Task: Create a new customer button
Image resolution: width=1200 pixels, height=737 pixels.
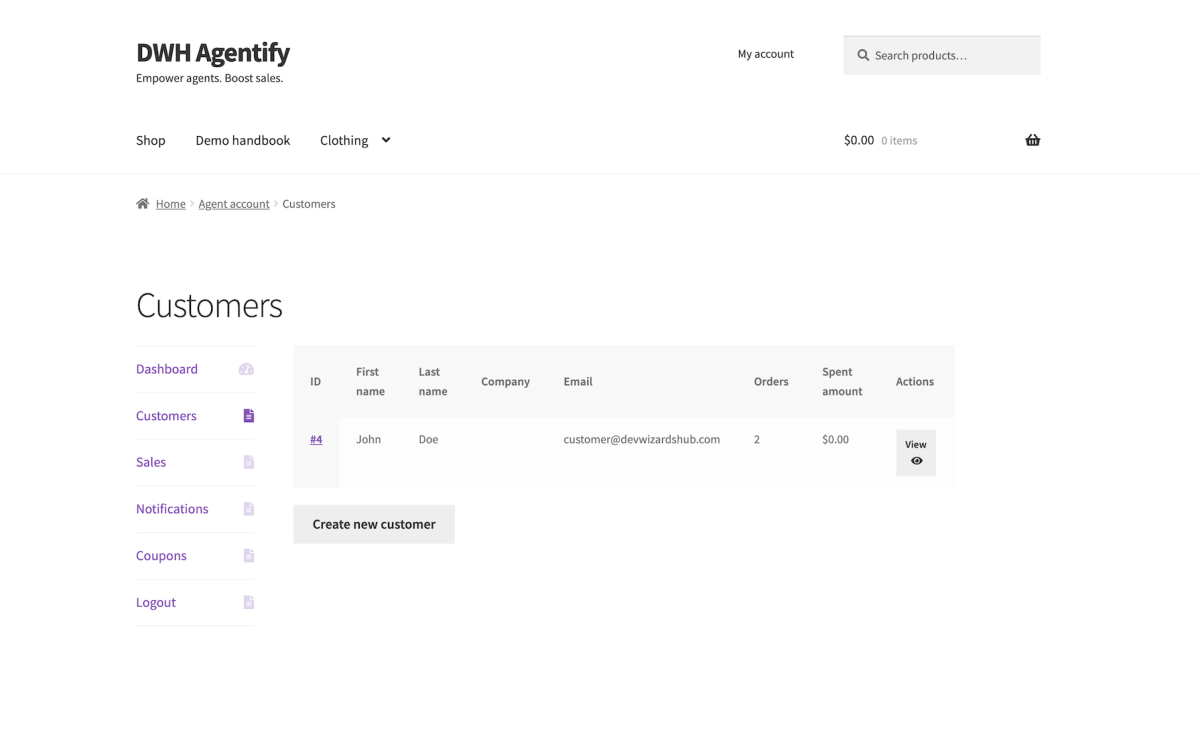Action: click(x=374, y=524)
